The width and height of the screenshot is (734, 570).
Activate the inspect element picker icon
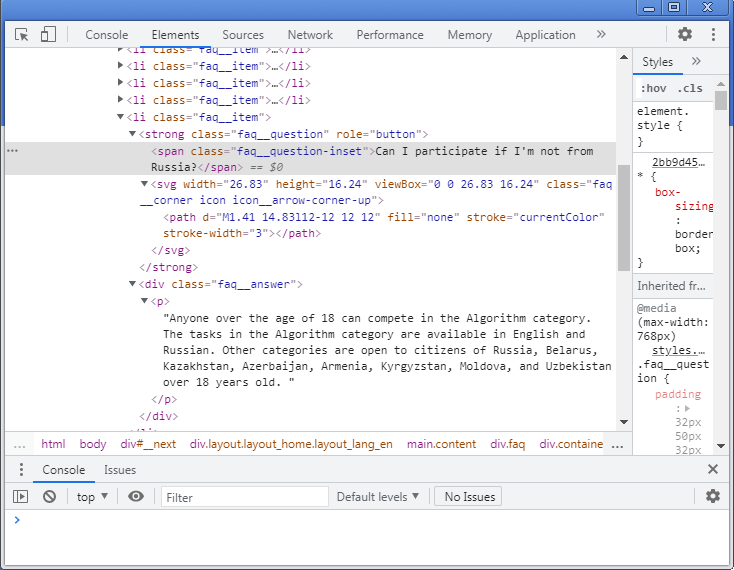(x=22, y=35)
